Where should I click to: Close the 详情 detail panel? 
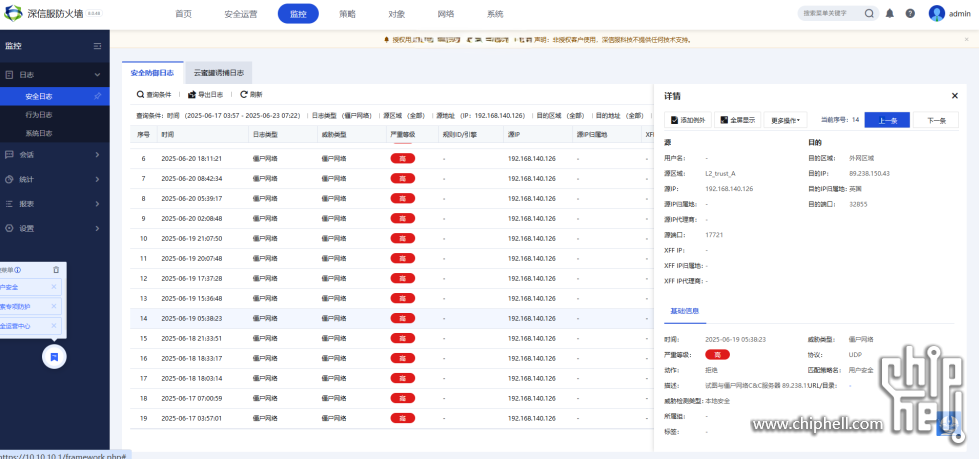click(x=955, y=96)
